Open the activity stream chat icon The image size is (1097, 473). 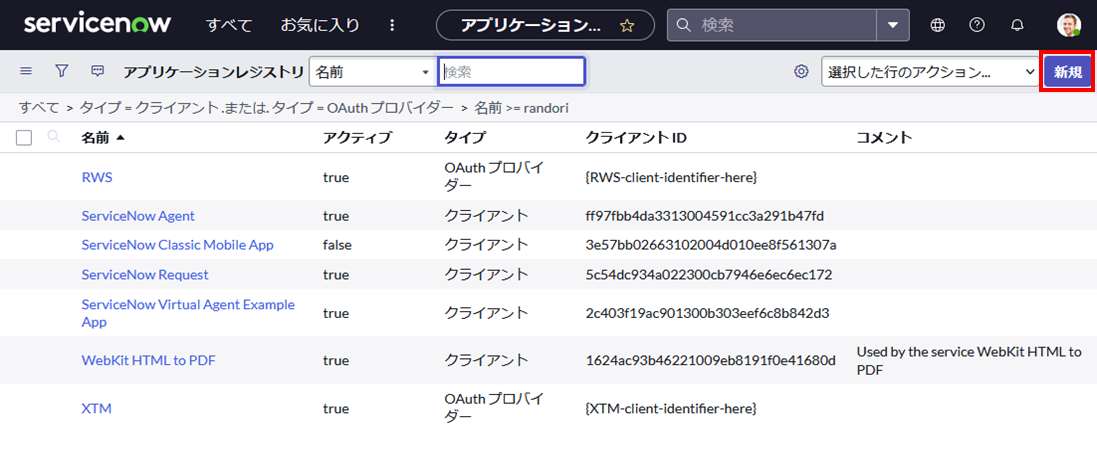tap(99, 71)
